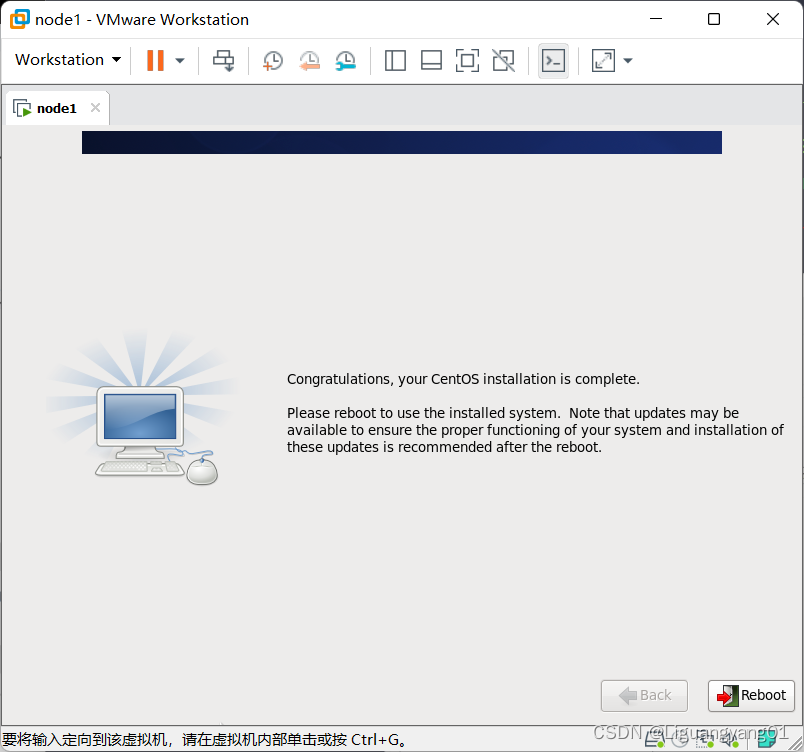Click the 'Please reboot to use' paragraph
This screenshot has height=752, width=804.
(x=535, y=430)
